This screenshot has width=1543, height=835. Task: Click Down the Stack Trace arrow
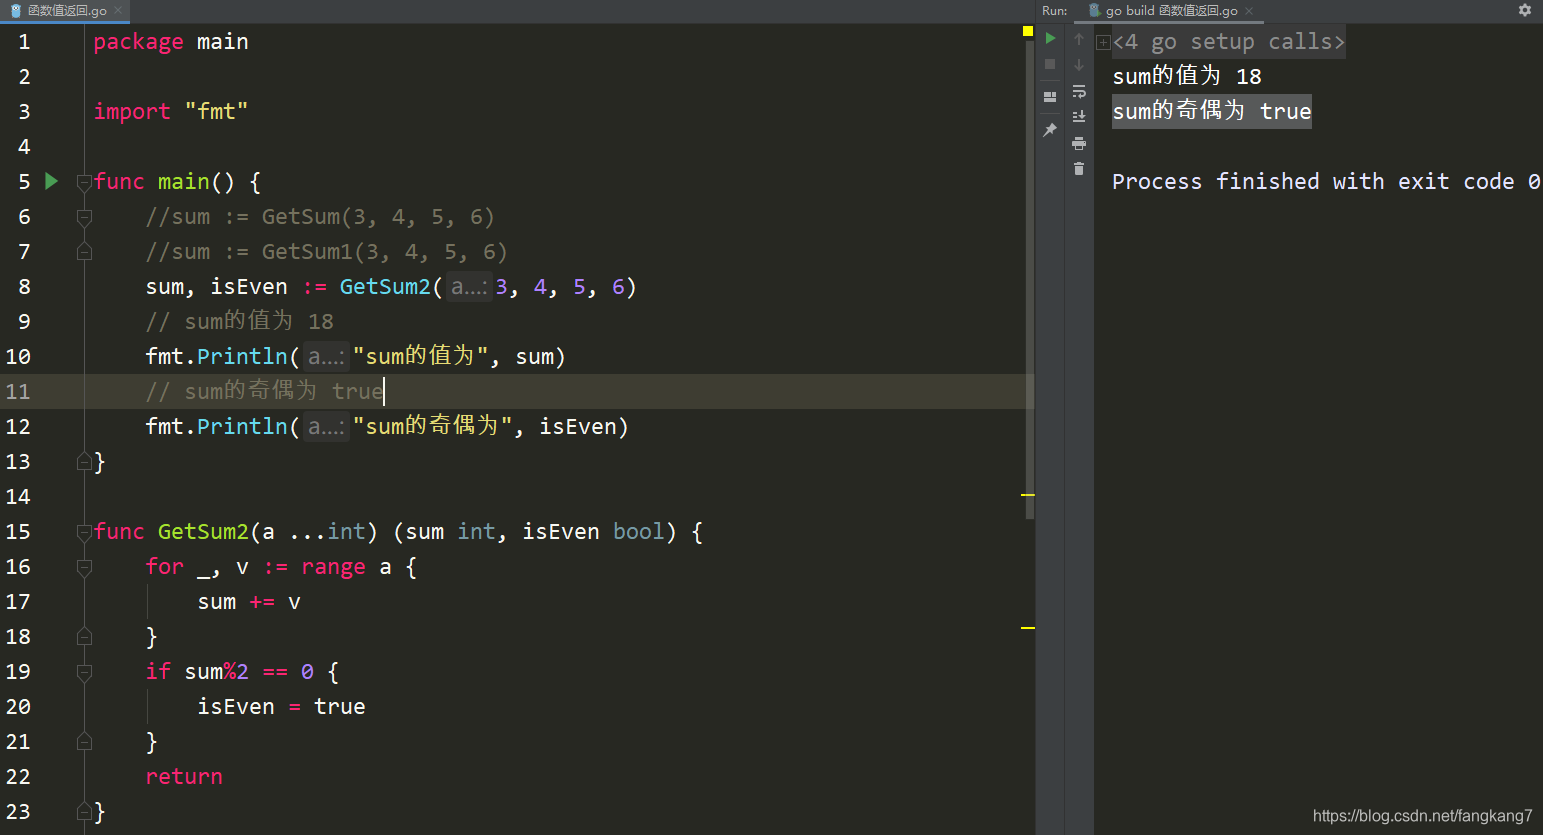pos(1079,65)
